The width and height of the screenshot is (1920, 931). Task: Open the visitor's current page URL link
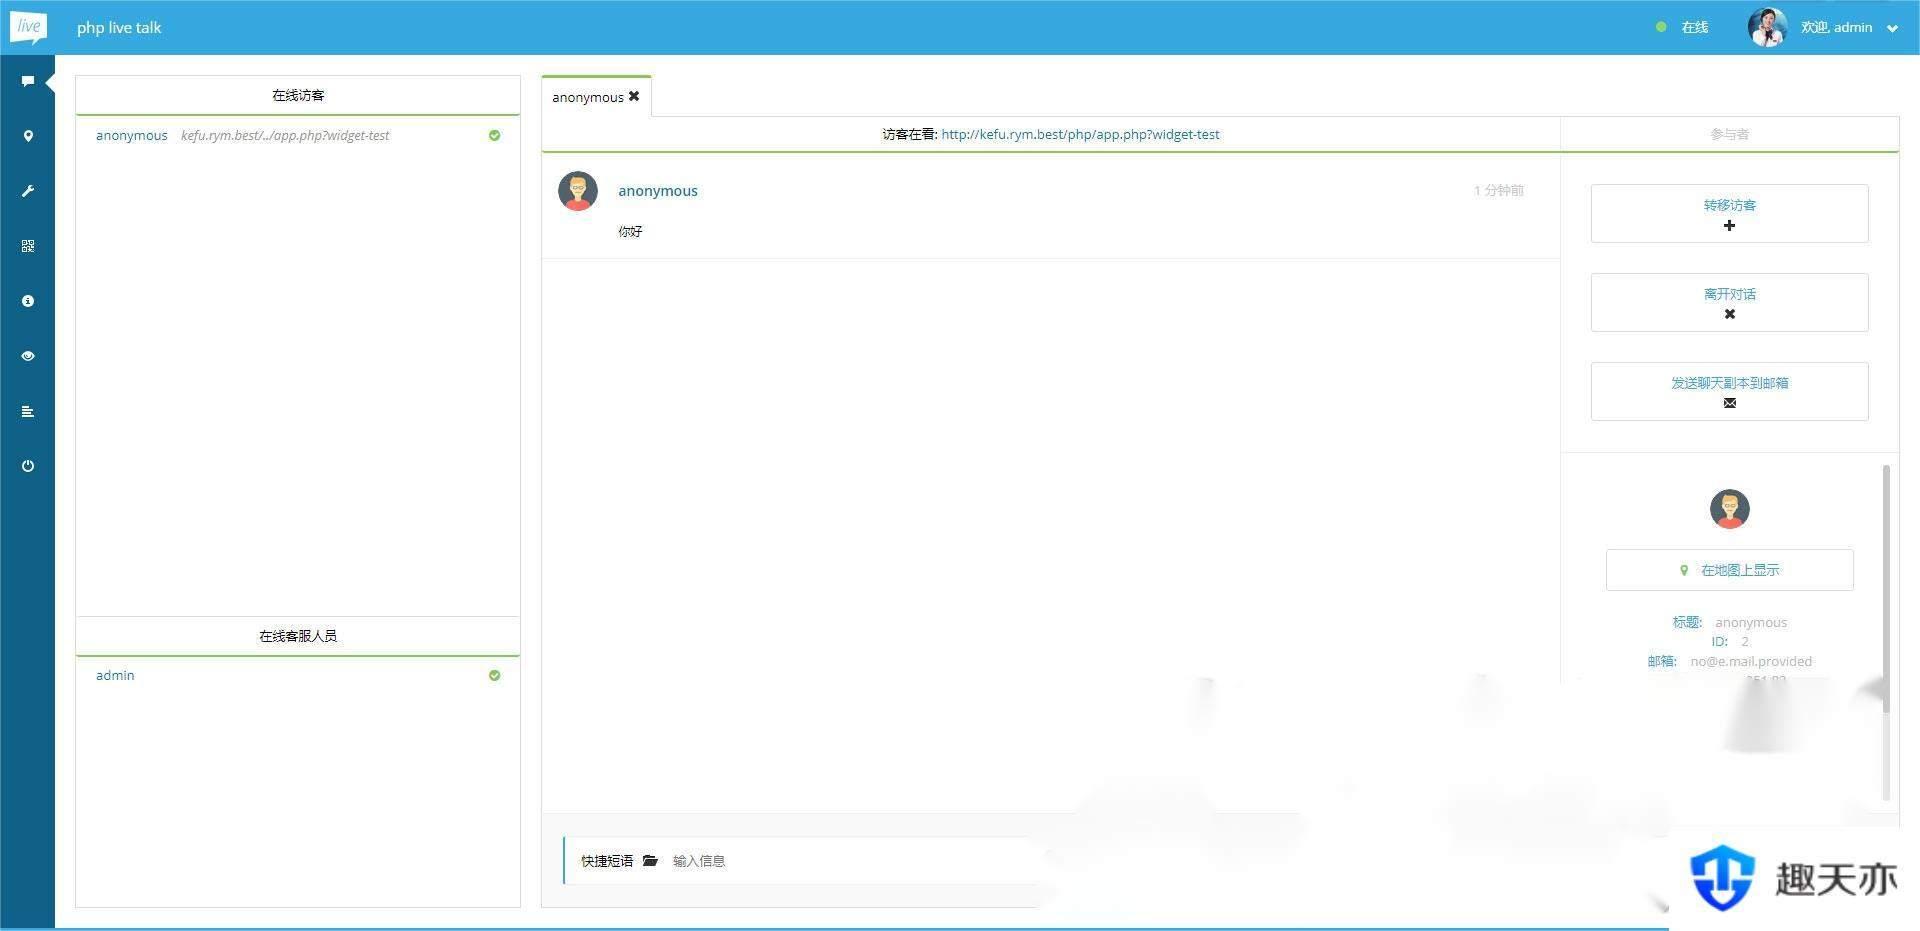(1080, 134)
